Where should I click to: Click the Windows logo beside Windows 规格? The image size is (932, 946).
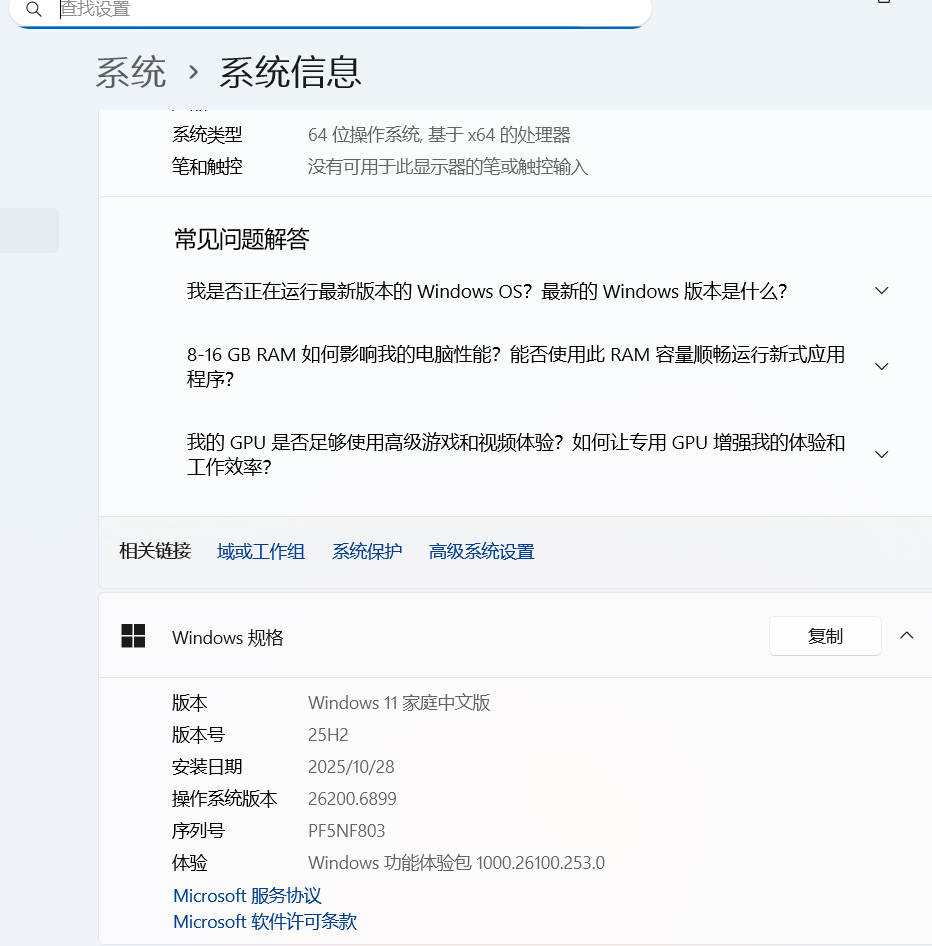(132, 636)
